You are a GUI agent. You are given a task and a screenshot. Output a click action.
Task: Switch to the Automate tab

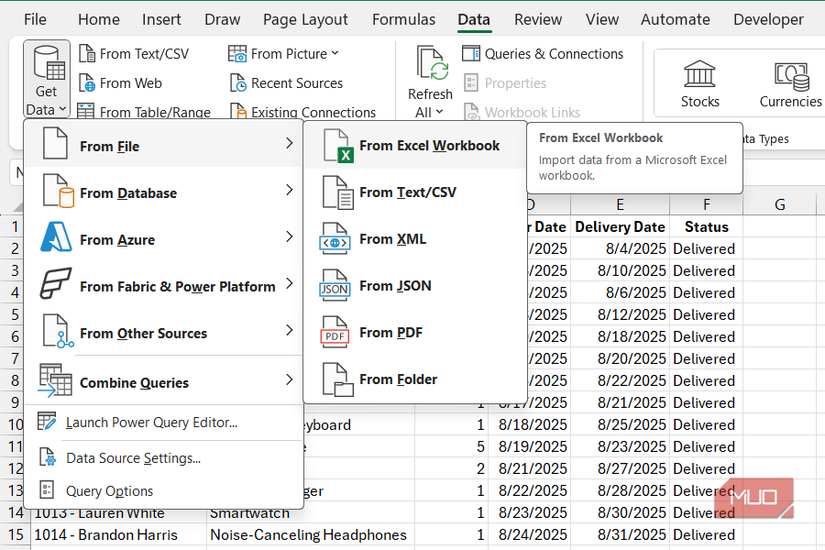[x=675, y=19]
